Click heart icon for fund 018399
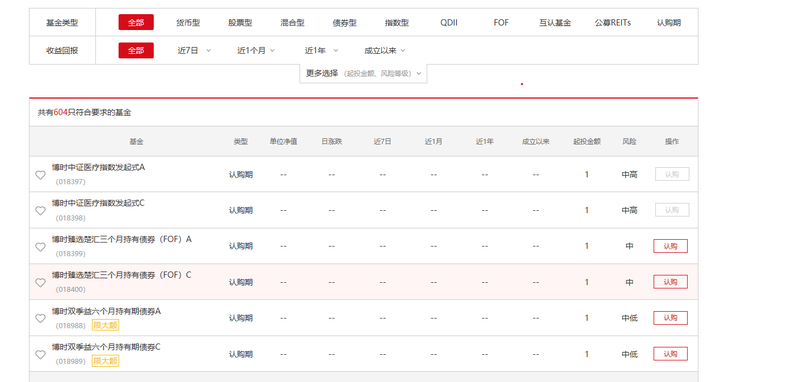Screen dimensions: 800x382 click(x=40, y=247)
